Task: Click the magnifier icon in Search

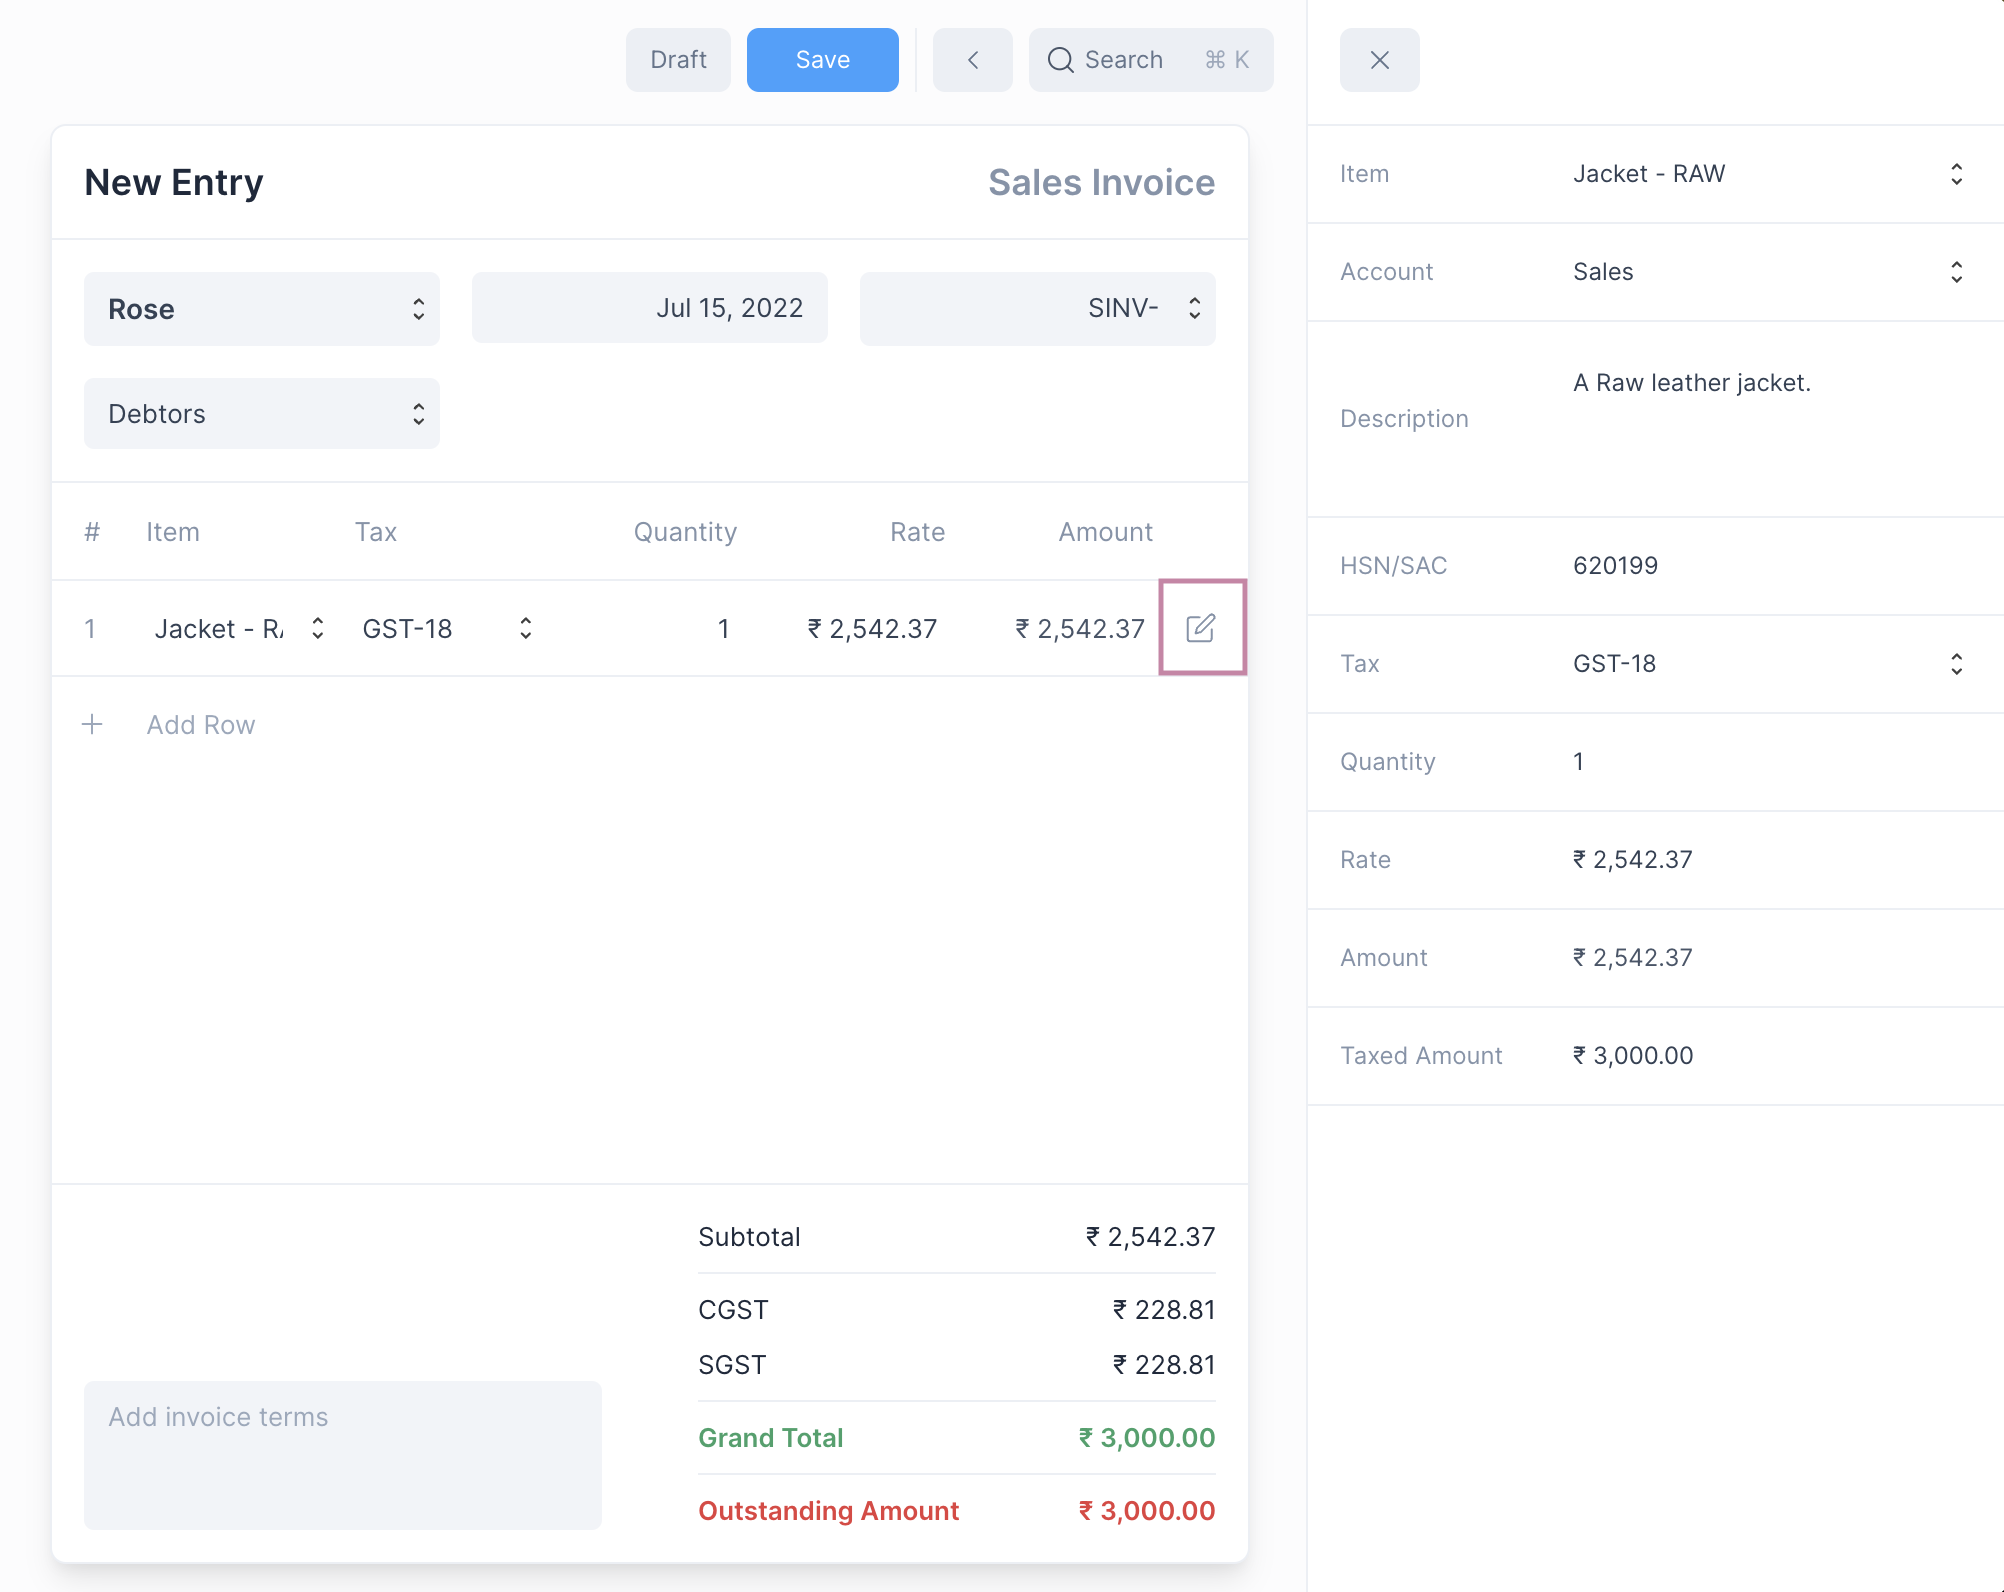Action: [x=1060, y=60]
